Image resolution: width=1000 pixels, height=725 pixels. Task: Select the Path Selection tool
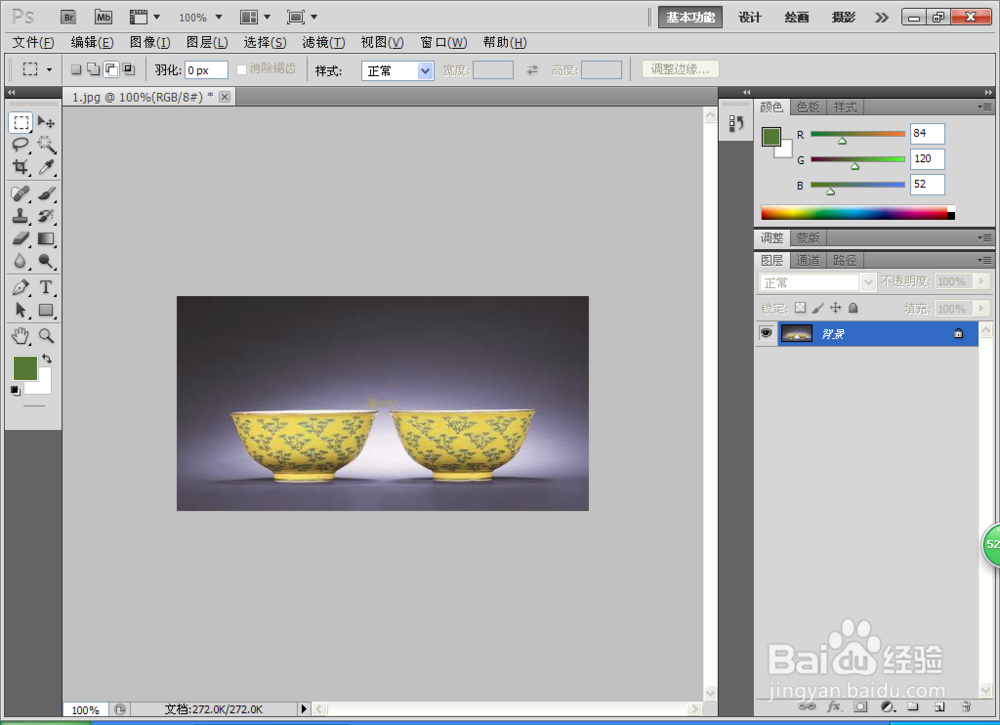coord(21,310)
